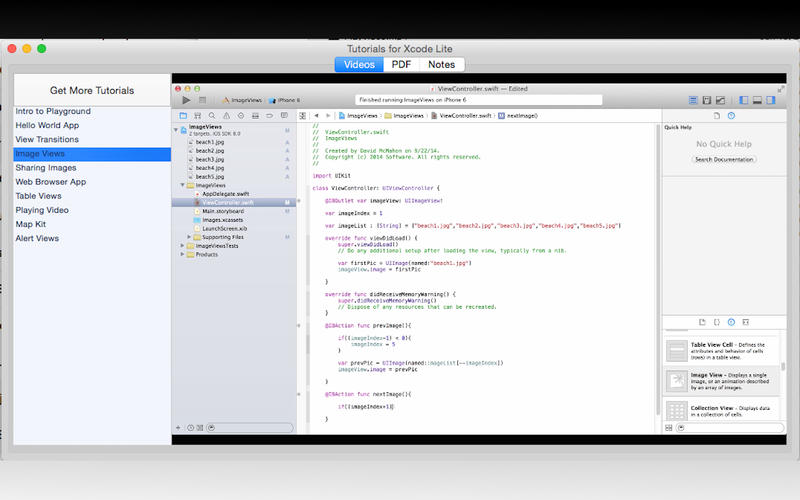Go forward with the jump bar right arrow
Viewport: 800px width, 500px height.
pos(328,116)
